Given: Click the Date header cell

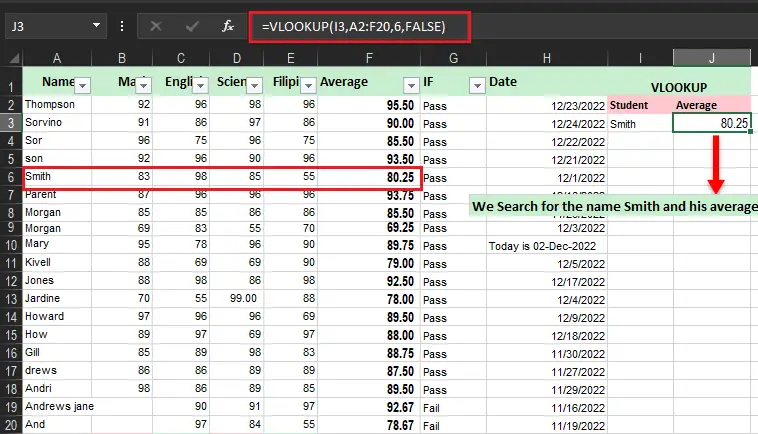Looking at the screenshot, I should (547, 82).
